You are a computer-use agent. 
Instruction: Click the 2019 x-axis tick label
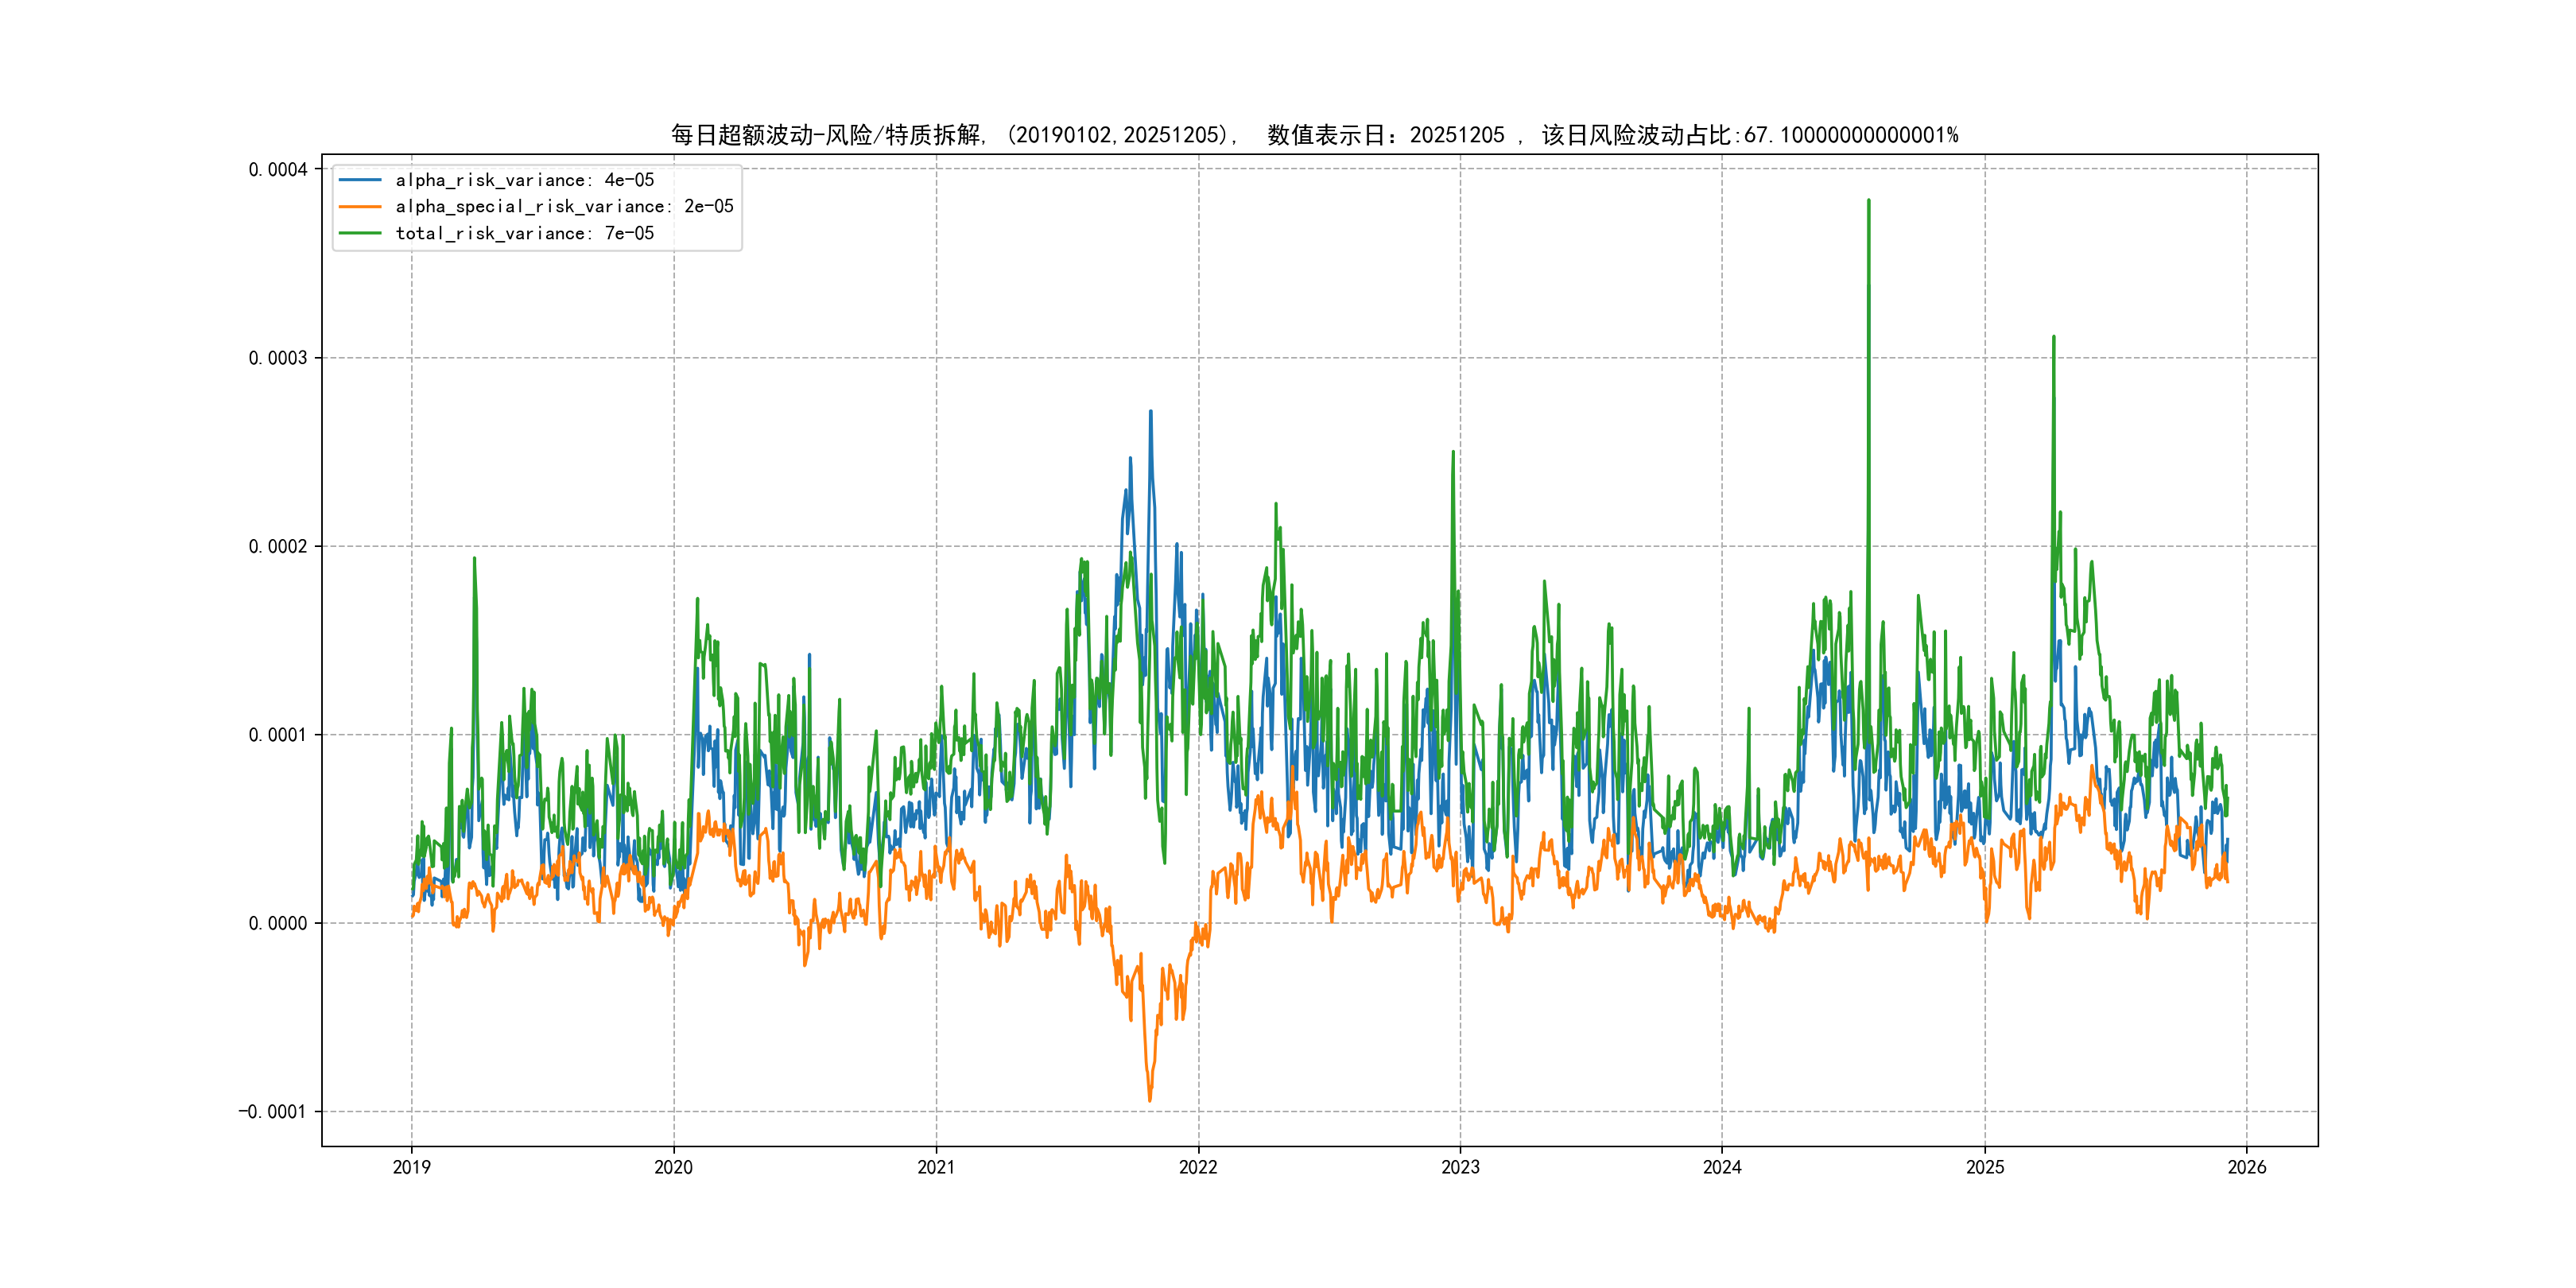[411, 1167]
